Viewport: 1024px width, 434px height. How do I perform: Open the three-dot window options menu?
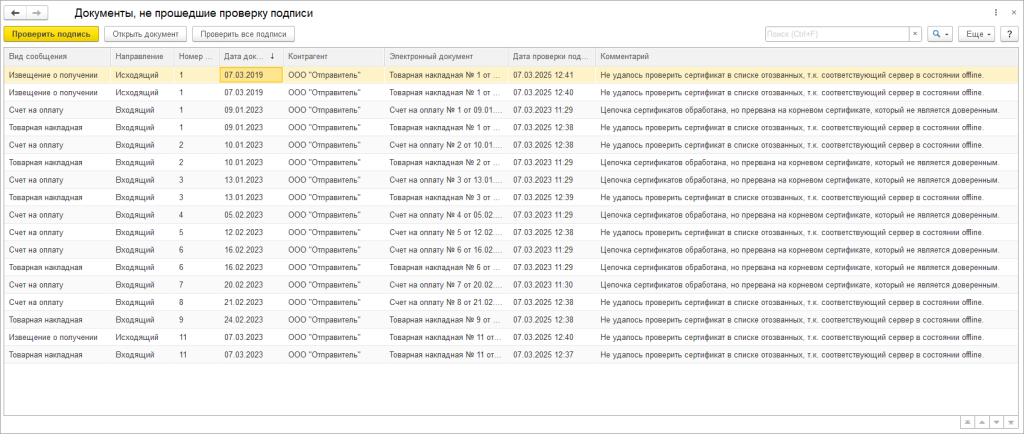tap(997, 12)
